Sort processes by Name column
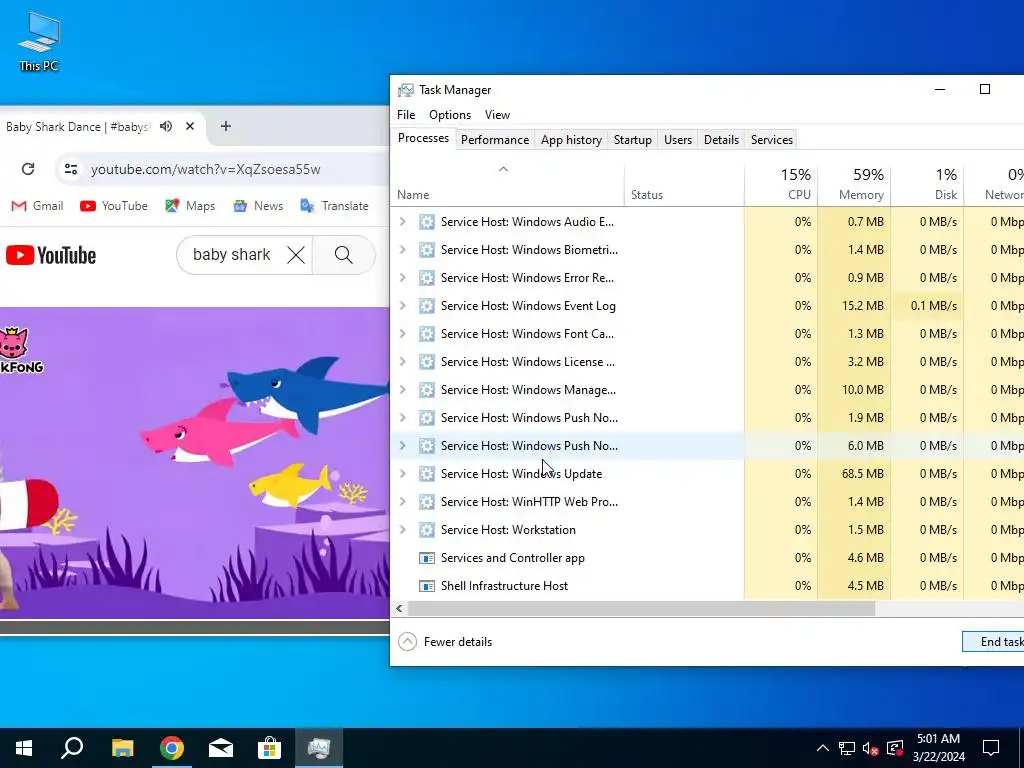This screenshot has height=768, width=1024. point(508,185)
